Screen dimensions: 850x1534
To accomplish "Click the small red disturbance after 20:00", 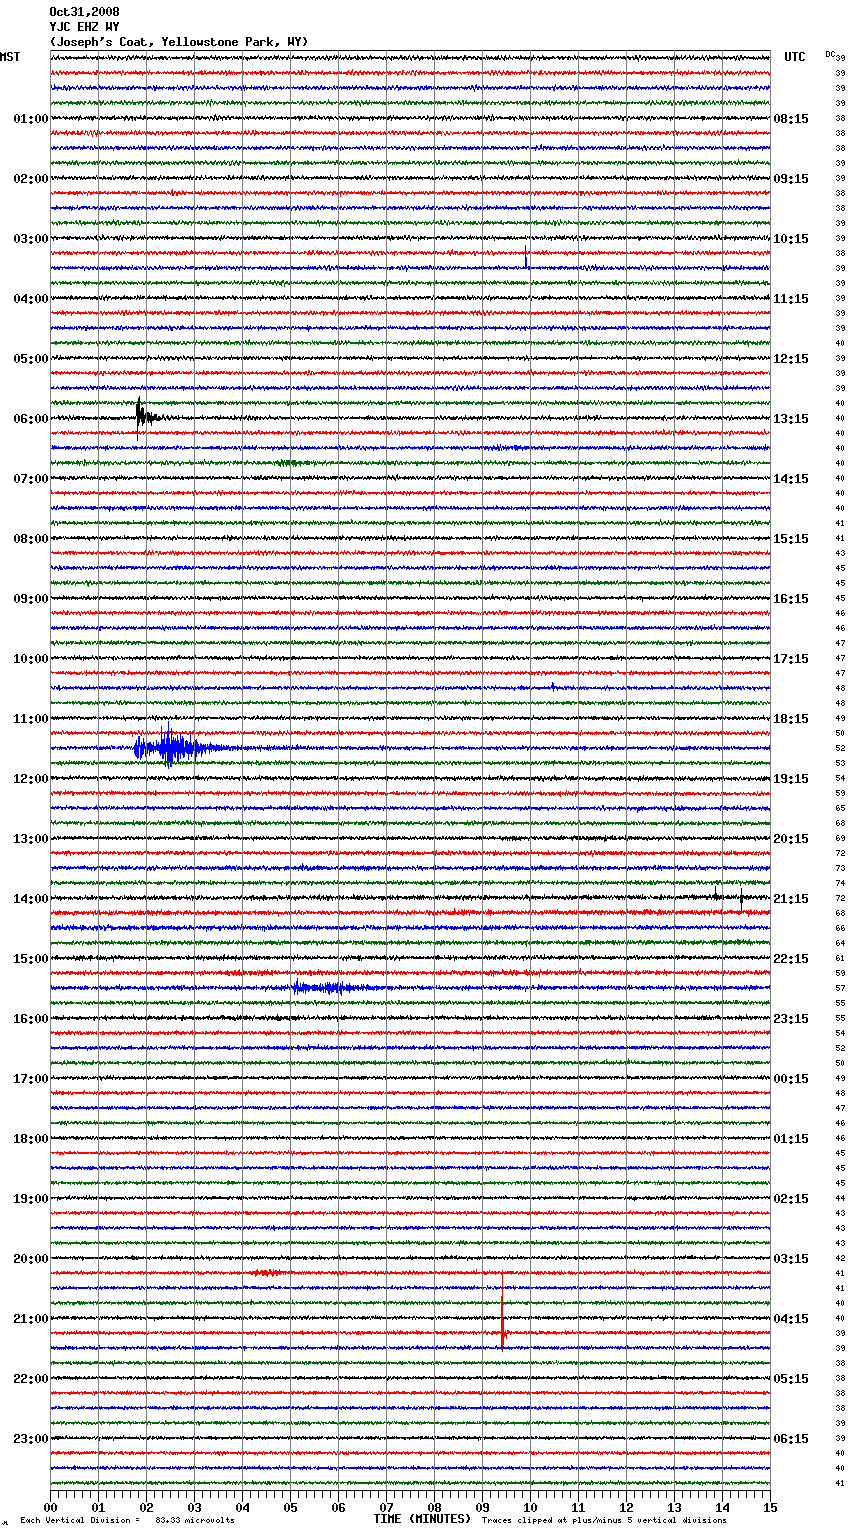I will tap(267, 1273).
